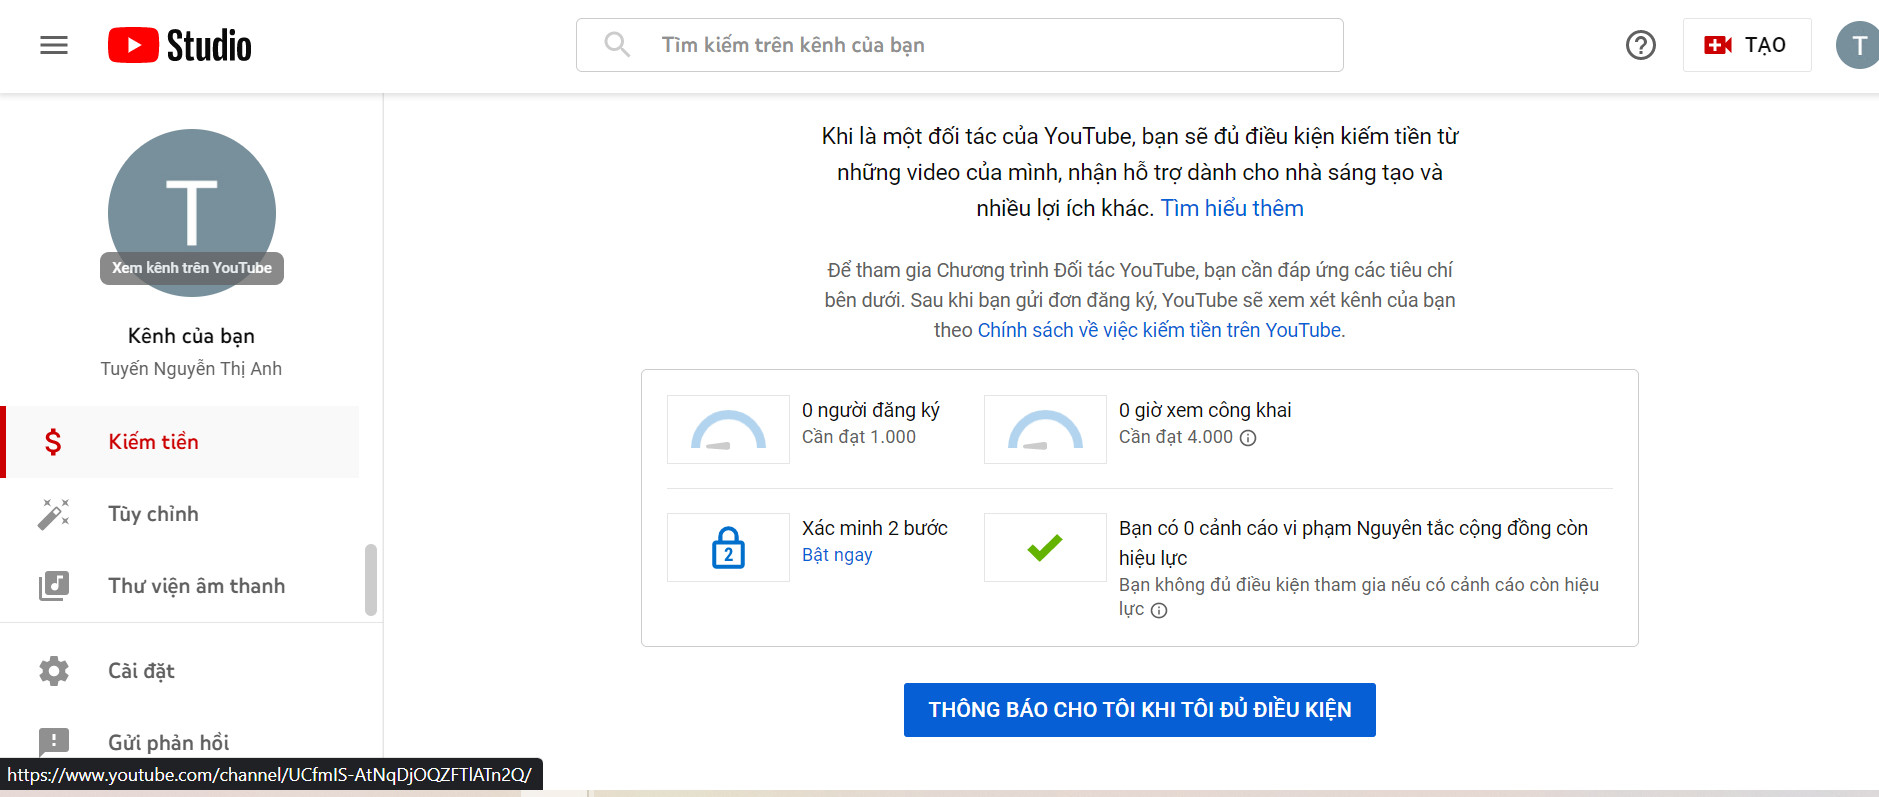Click the Kênh của bạn heading
Viewport: 1879px width, 797px height.
pyautogui.click(x=191, y=336)
